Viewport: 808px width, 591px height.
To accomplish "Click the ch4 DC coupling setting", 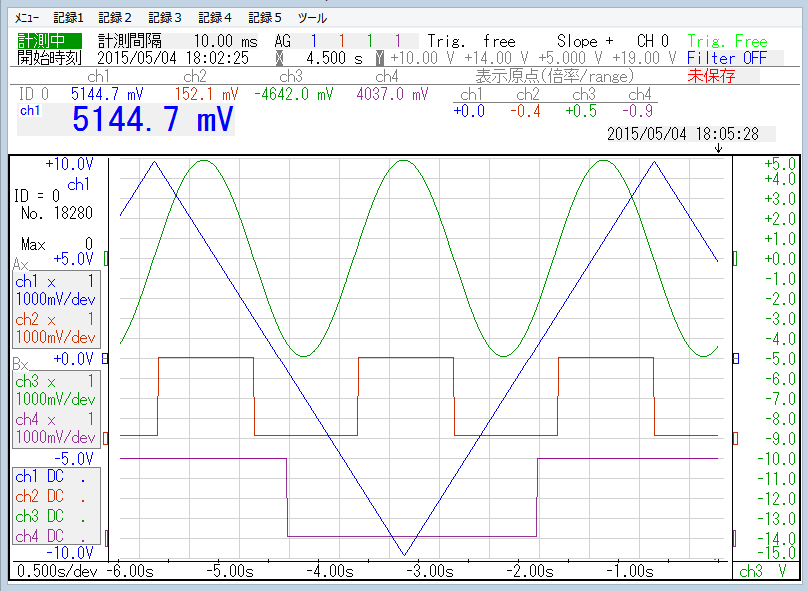I will (x=50, y=536).
